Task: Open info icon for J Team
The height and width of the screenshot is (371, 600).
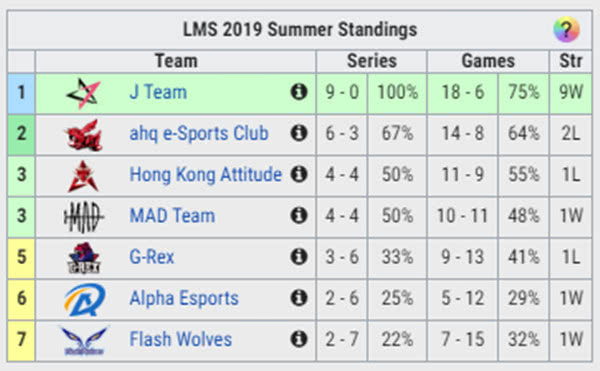Action: click(299, 92)
